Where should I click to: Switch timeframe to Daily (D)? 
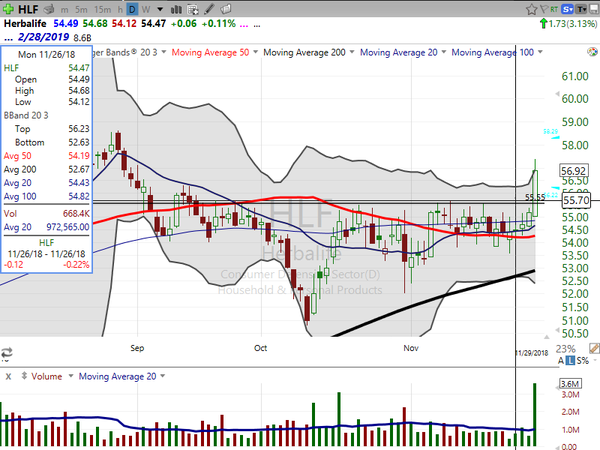[x=132, y=9]
